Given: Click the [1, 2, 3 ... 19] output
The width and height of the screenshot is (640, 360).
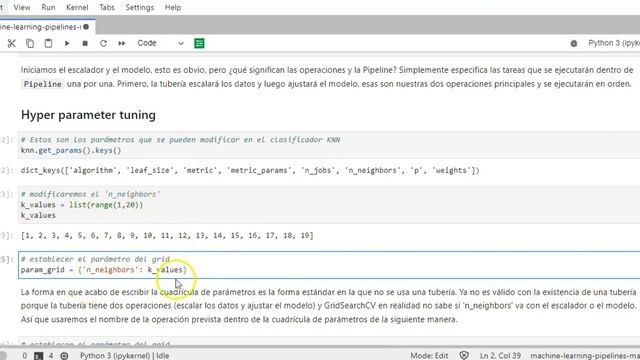Looking at the screenshot, I should click(x=167, y=236).
